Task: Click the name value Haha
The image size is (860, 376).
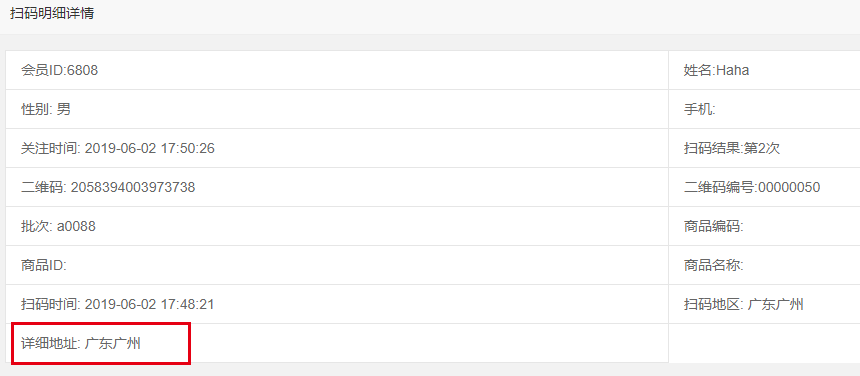Action: [x=733, y=70]
